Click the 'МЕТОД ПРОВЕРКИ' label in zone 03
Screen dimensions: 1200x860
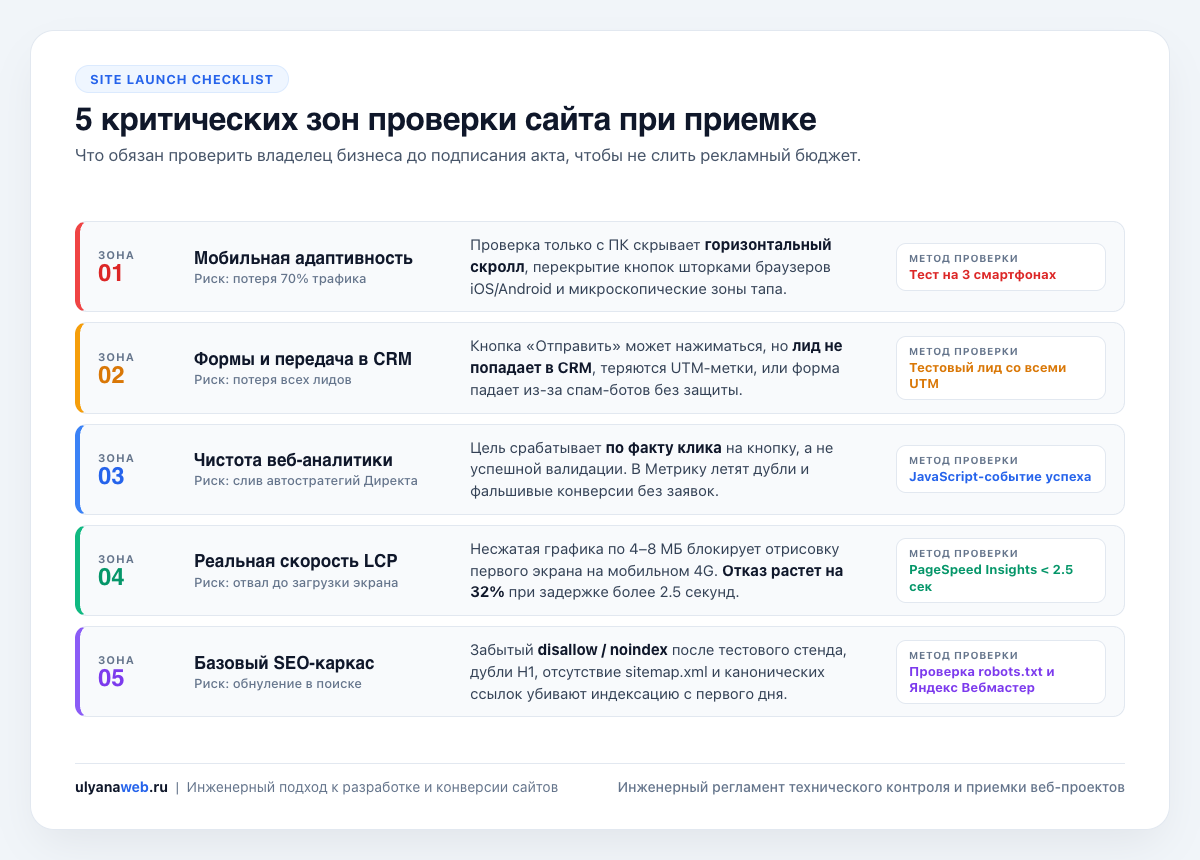pyautogui.click(x=964, y=461)
